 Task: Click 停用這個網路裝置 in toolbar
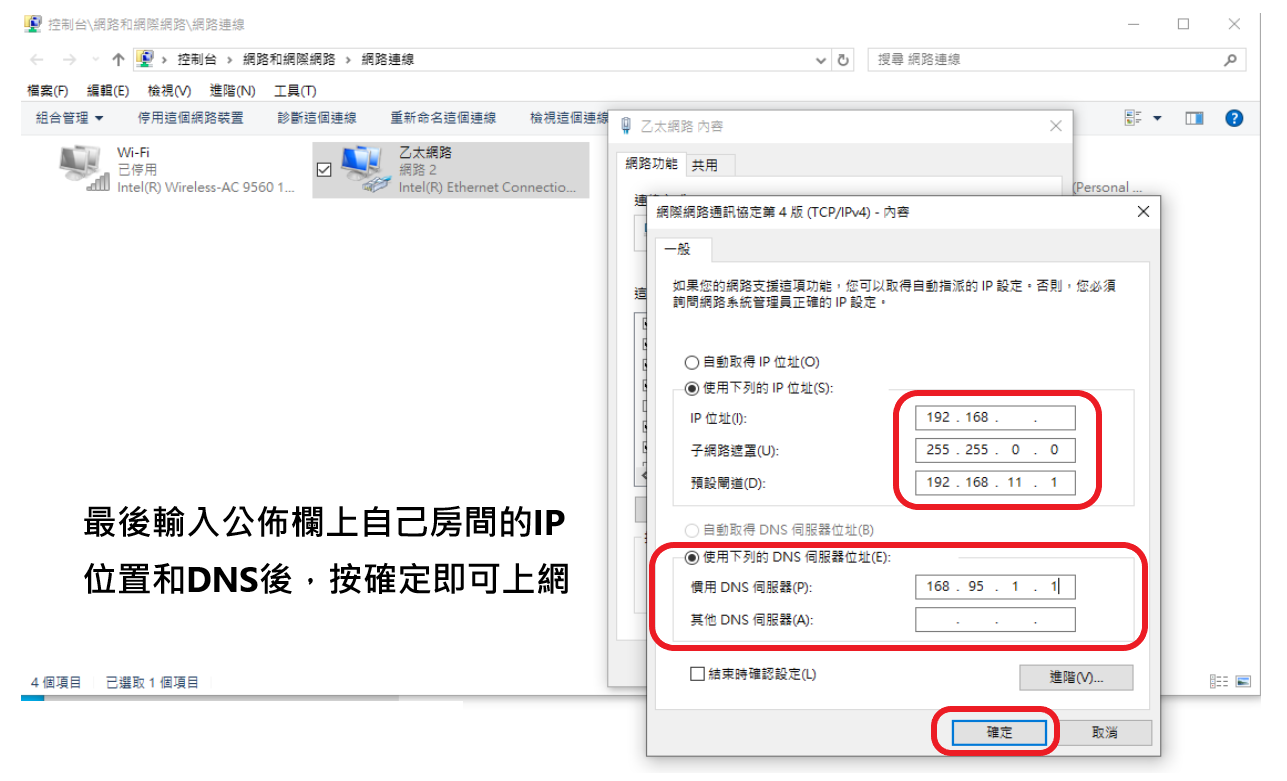[x=190, y=118]
